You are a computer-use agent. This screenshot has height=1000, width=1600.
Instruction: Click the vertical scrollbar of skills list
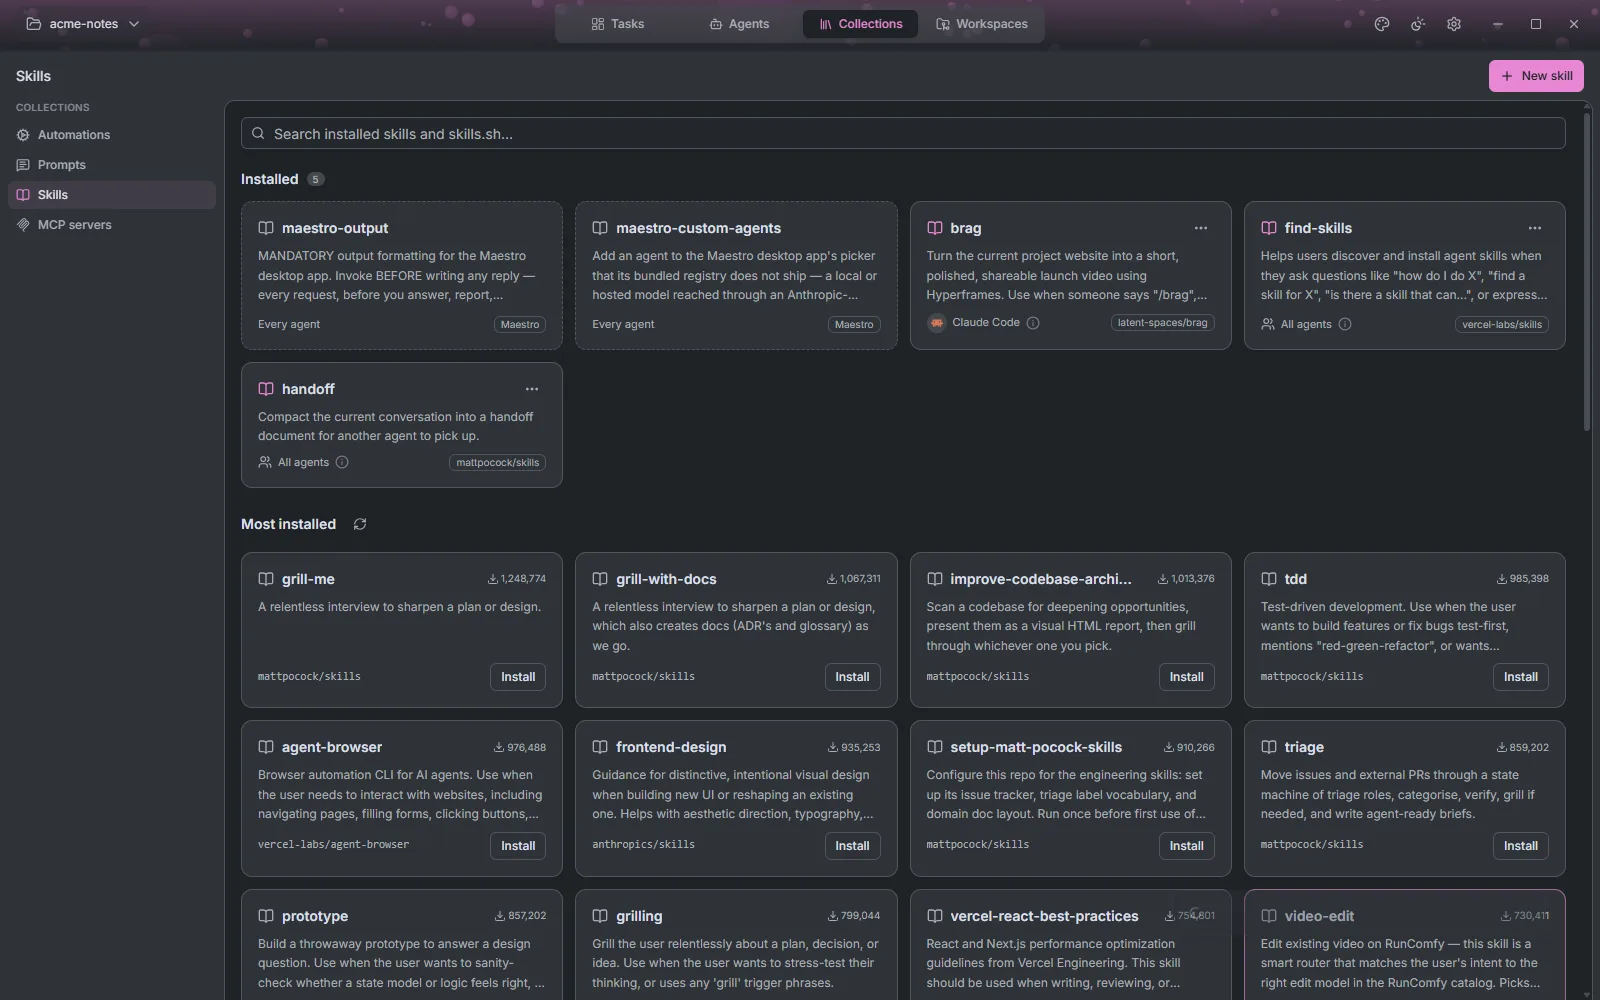pos(1587,272)
